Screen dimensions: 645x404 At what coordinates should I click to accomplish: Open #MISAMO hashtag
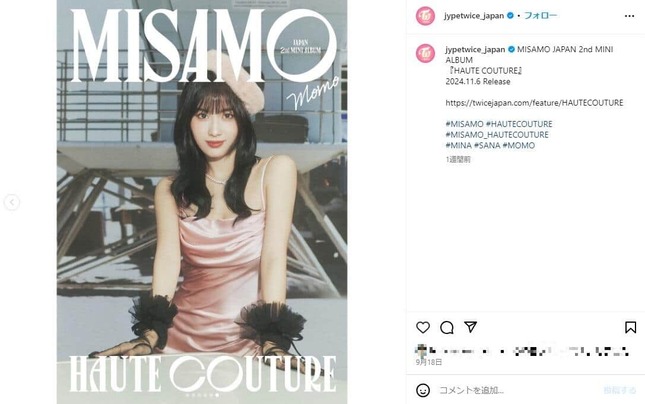coord(464,124)
